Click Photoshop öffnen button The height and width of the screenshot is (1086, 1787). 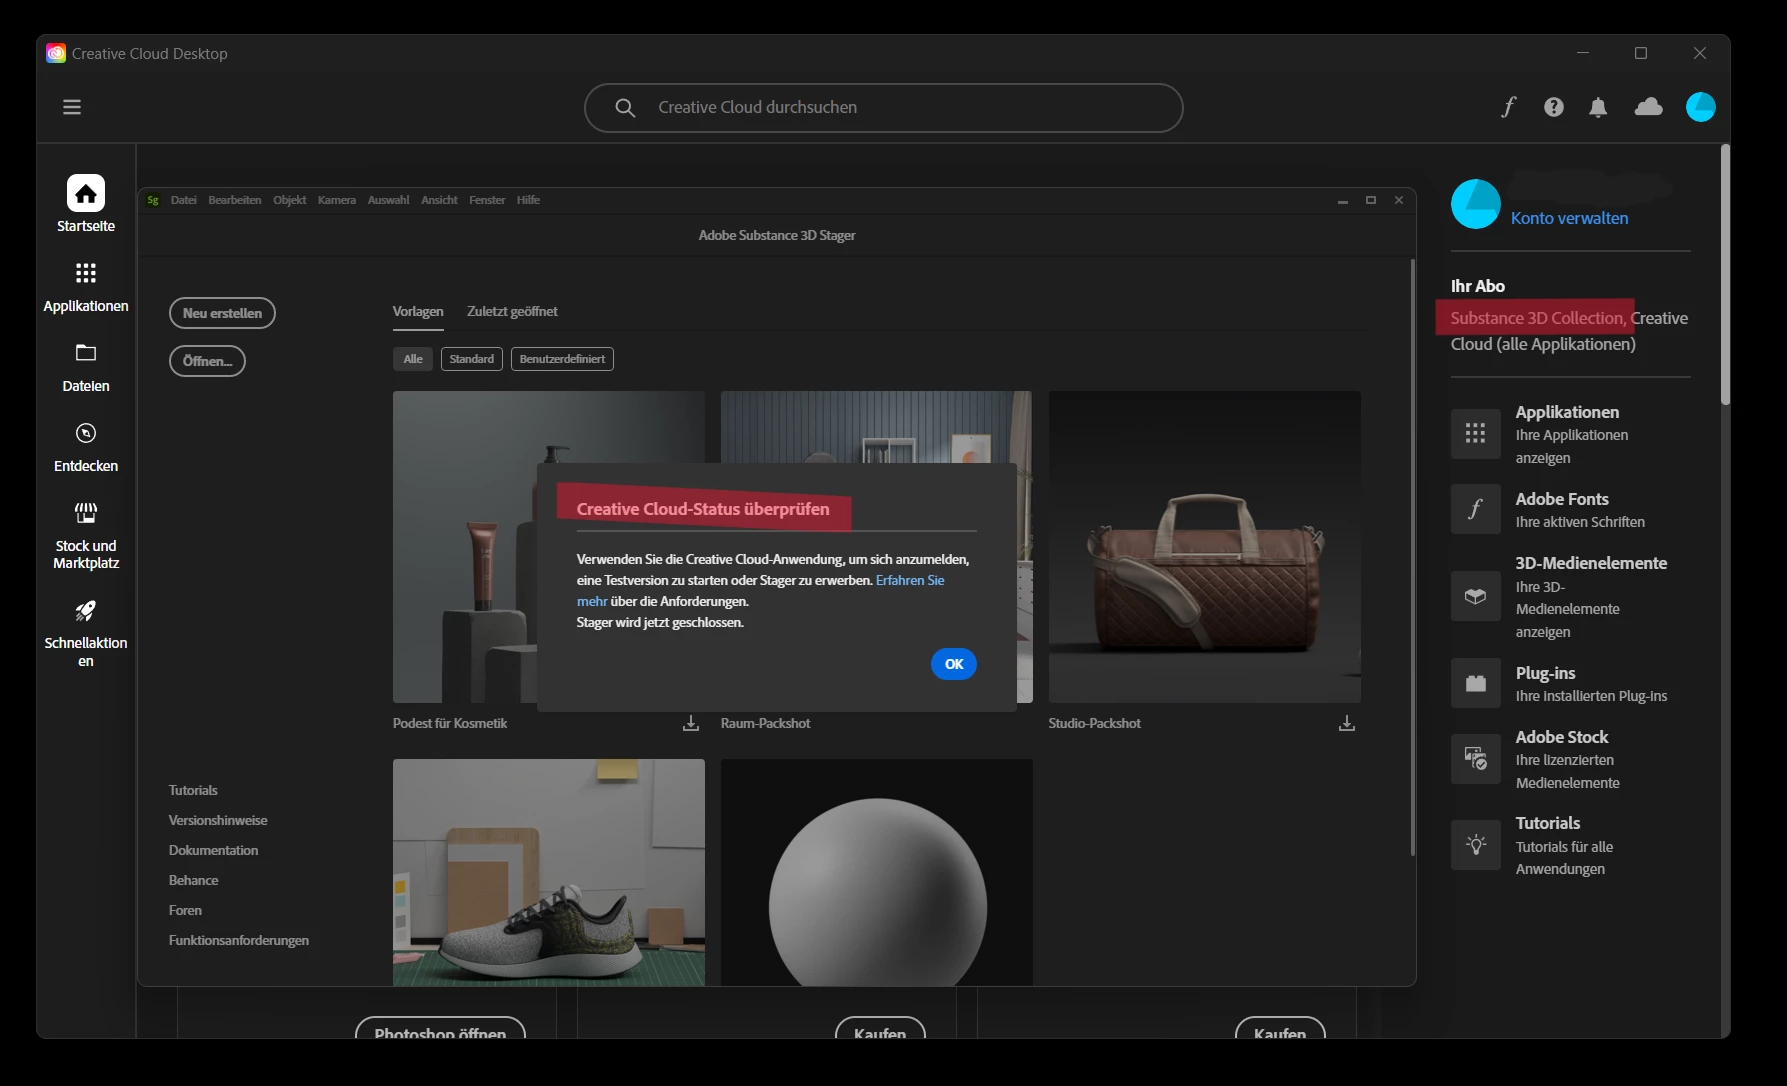(440, 1029)
